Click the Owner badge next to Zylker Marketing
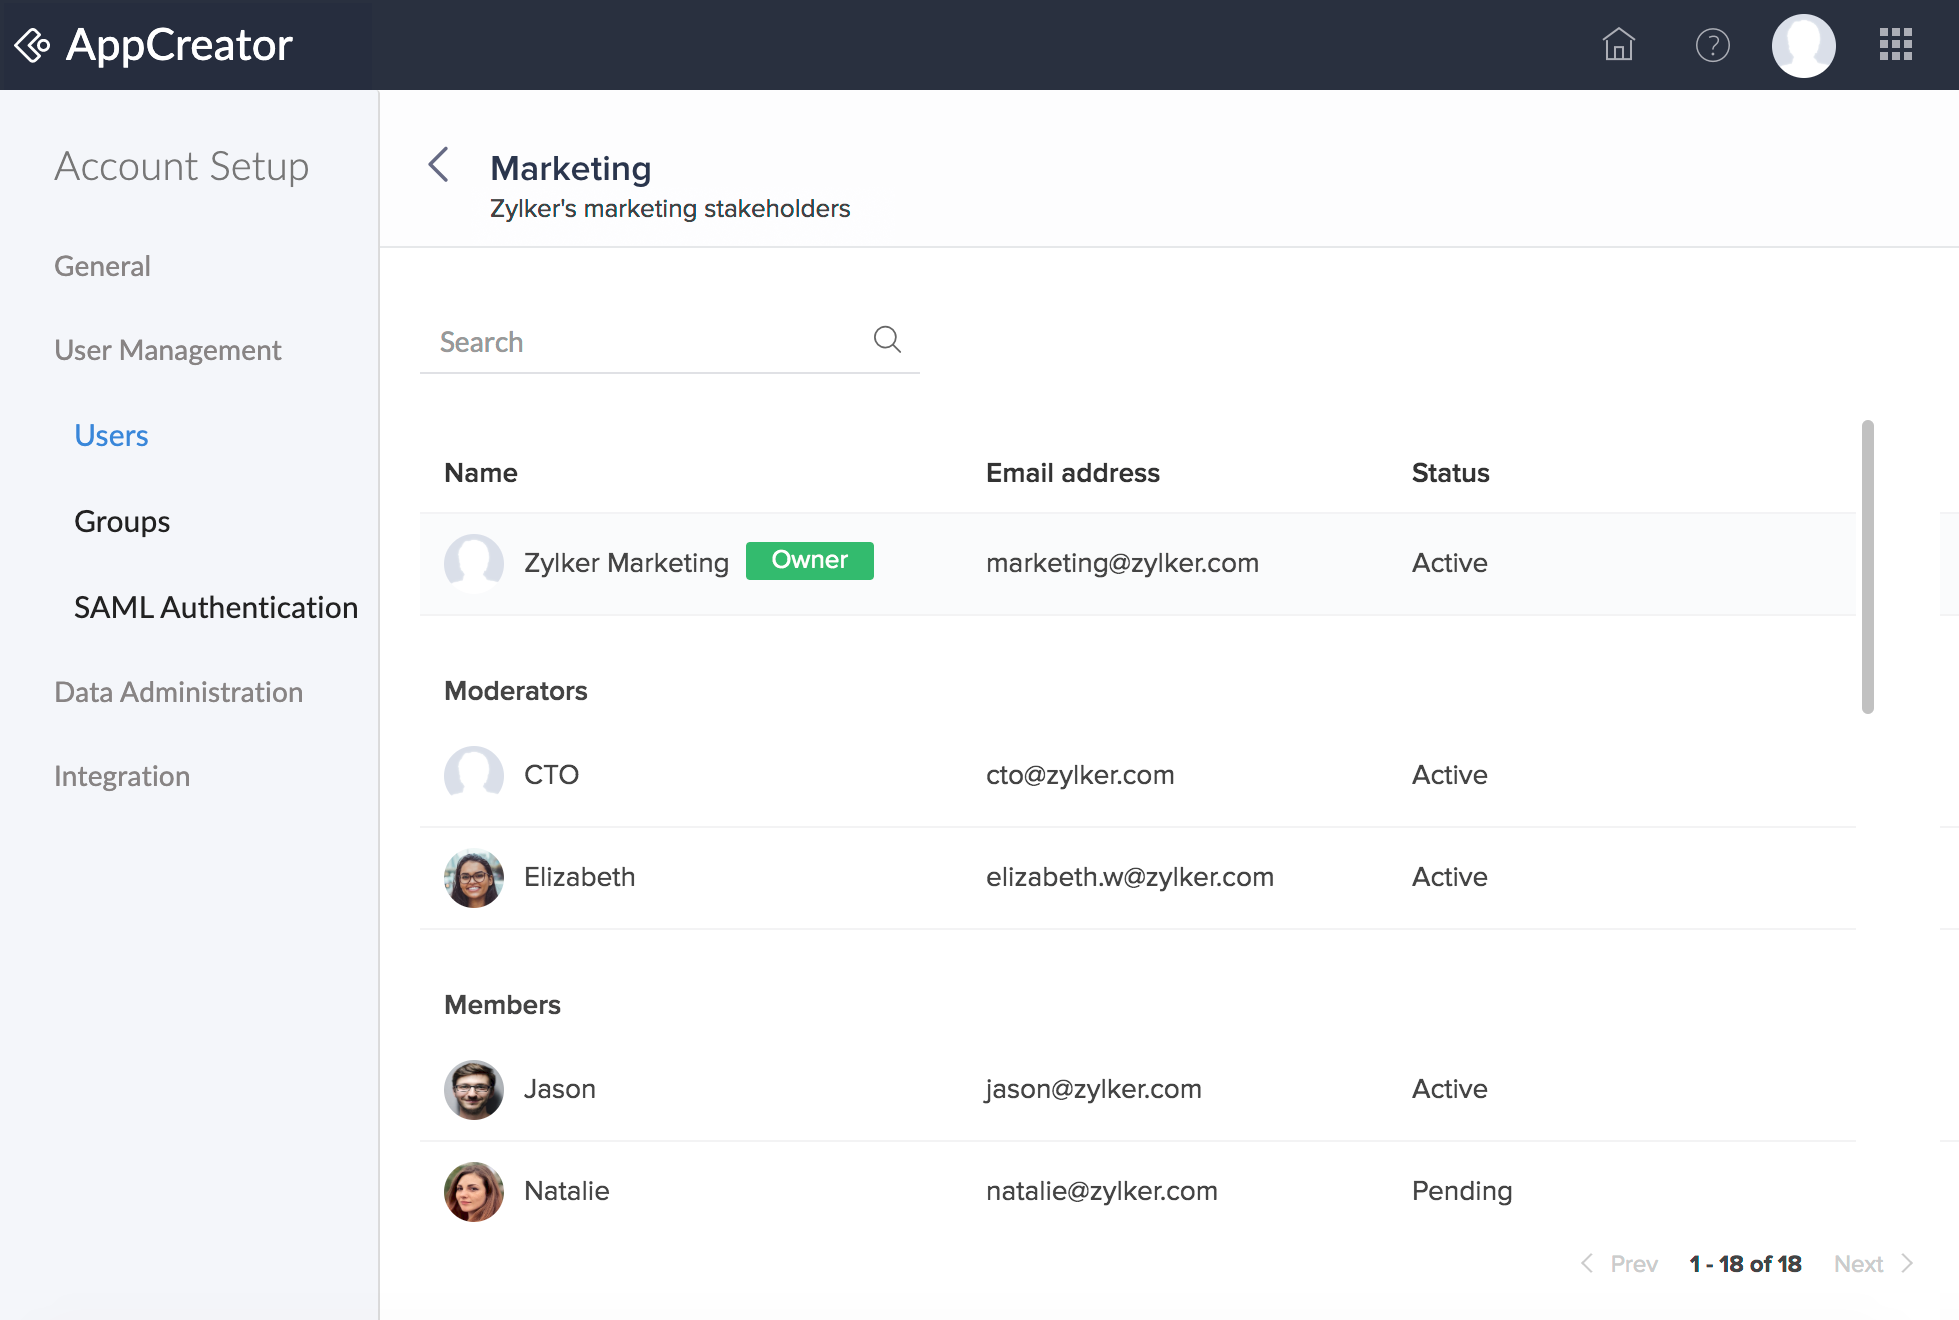 pyautogui.click(x=810, y=561)
